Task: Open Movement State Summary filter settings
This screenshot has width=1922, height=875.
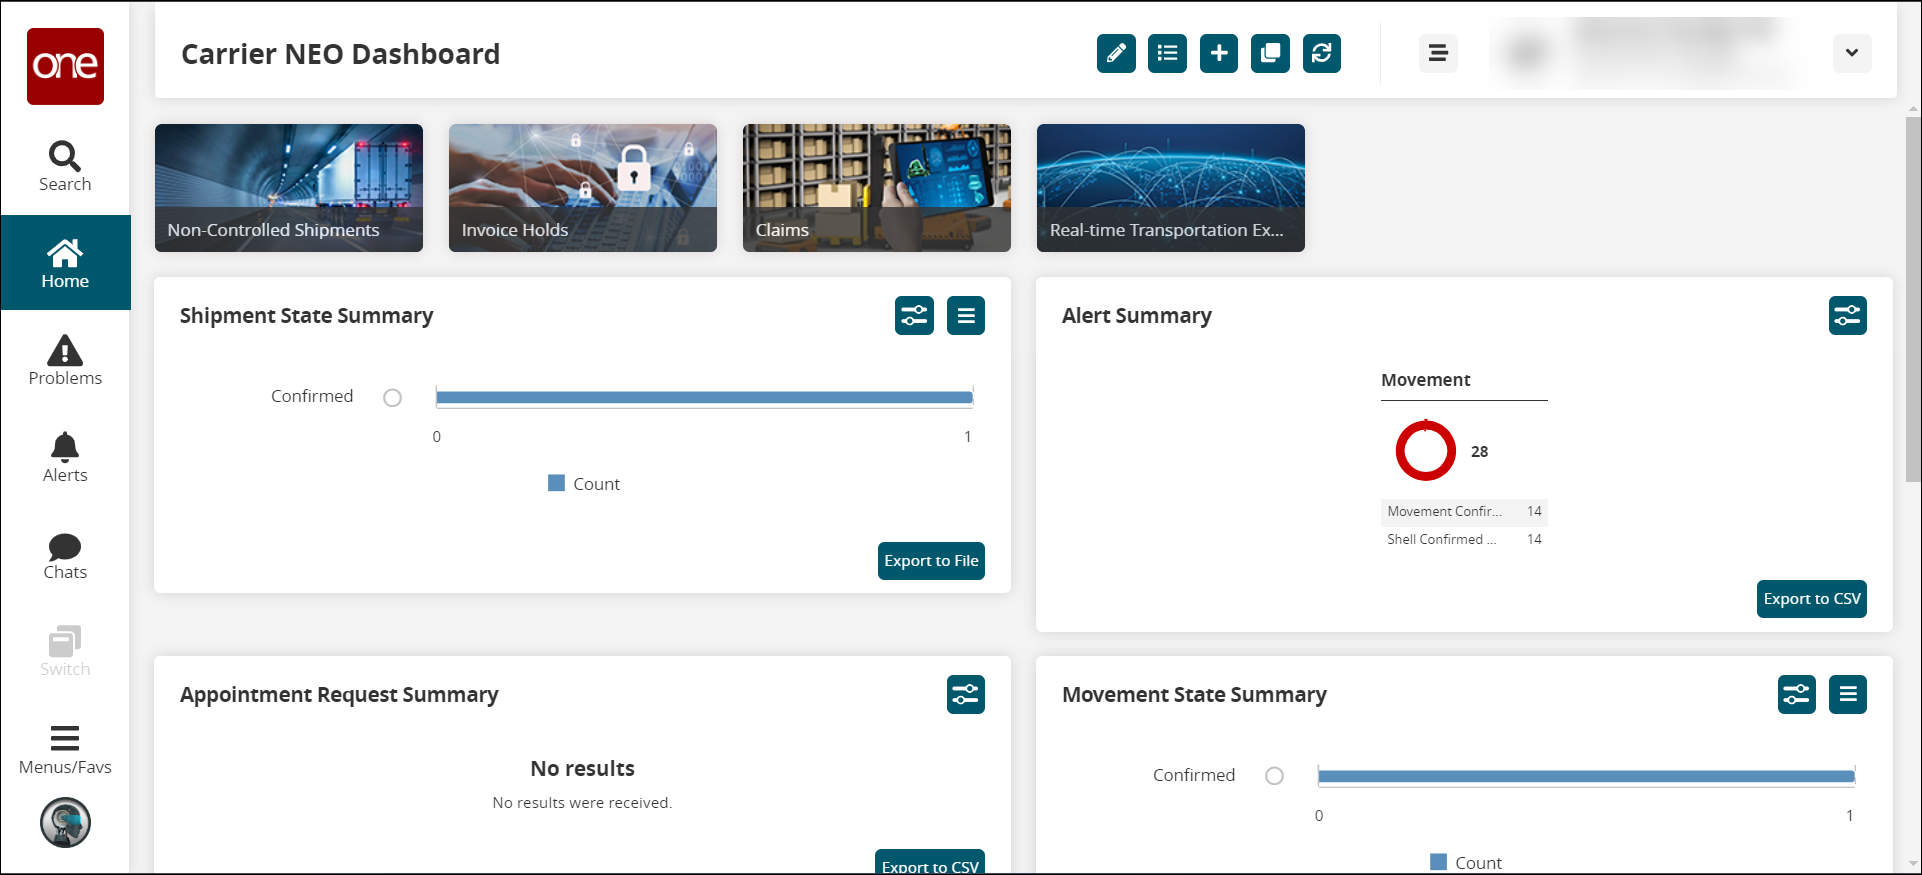Action: (1797, 695)
